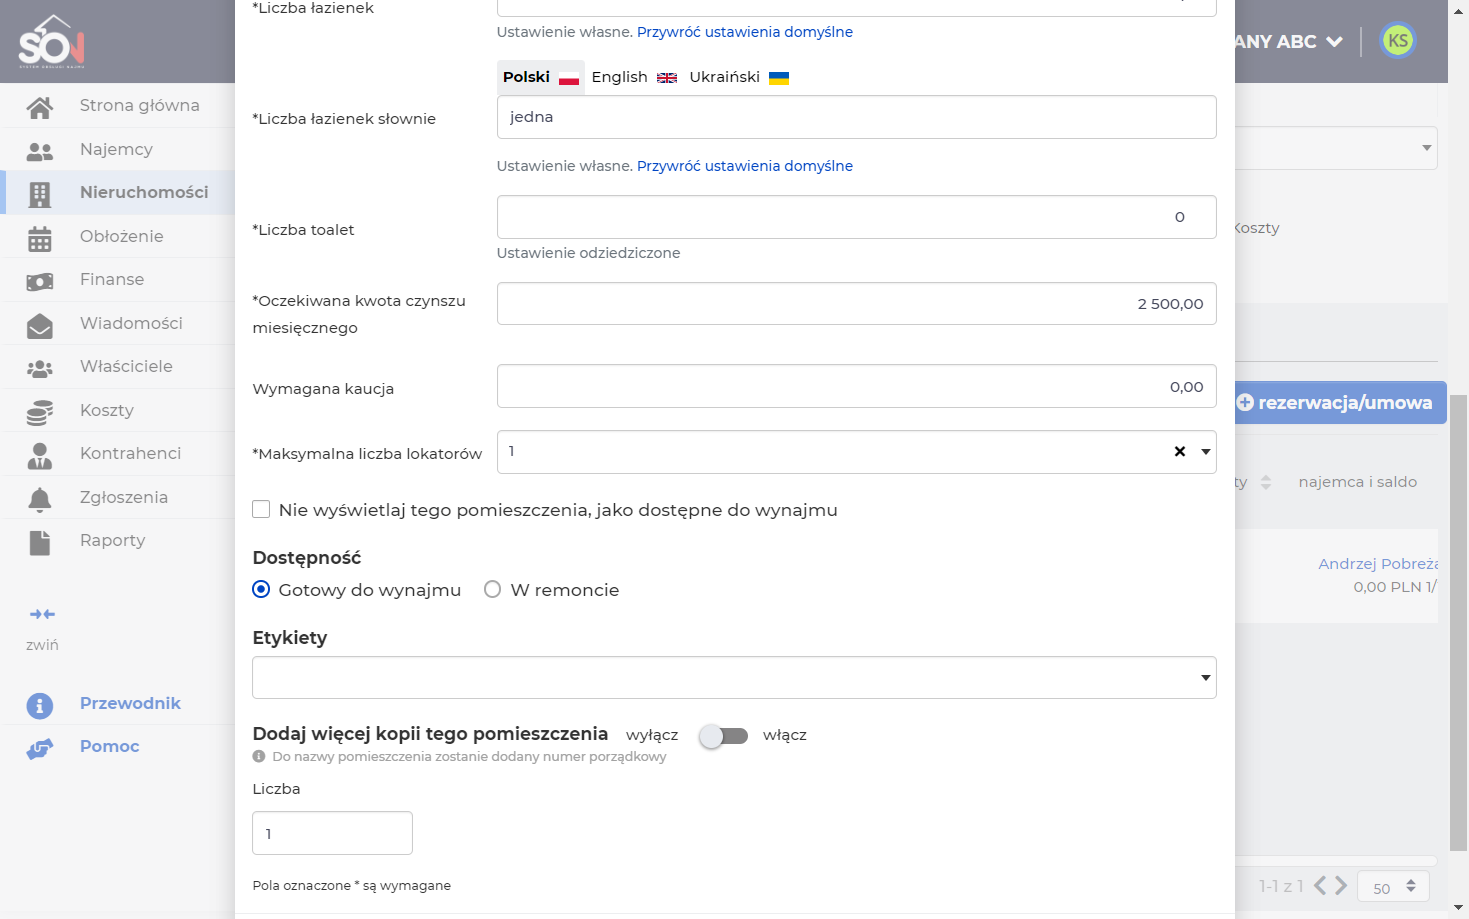Toggle Dodaj więcej kopii switch on
The height and width of the screenshot is (919, 1469).
[724, 736]
